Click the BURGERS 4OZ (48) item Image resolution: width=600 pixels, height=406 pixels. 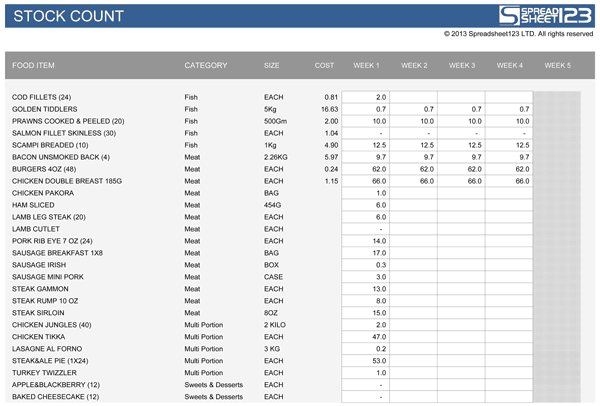click(x=44, y=169)
